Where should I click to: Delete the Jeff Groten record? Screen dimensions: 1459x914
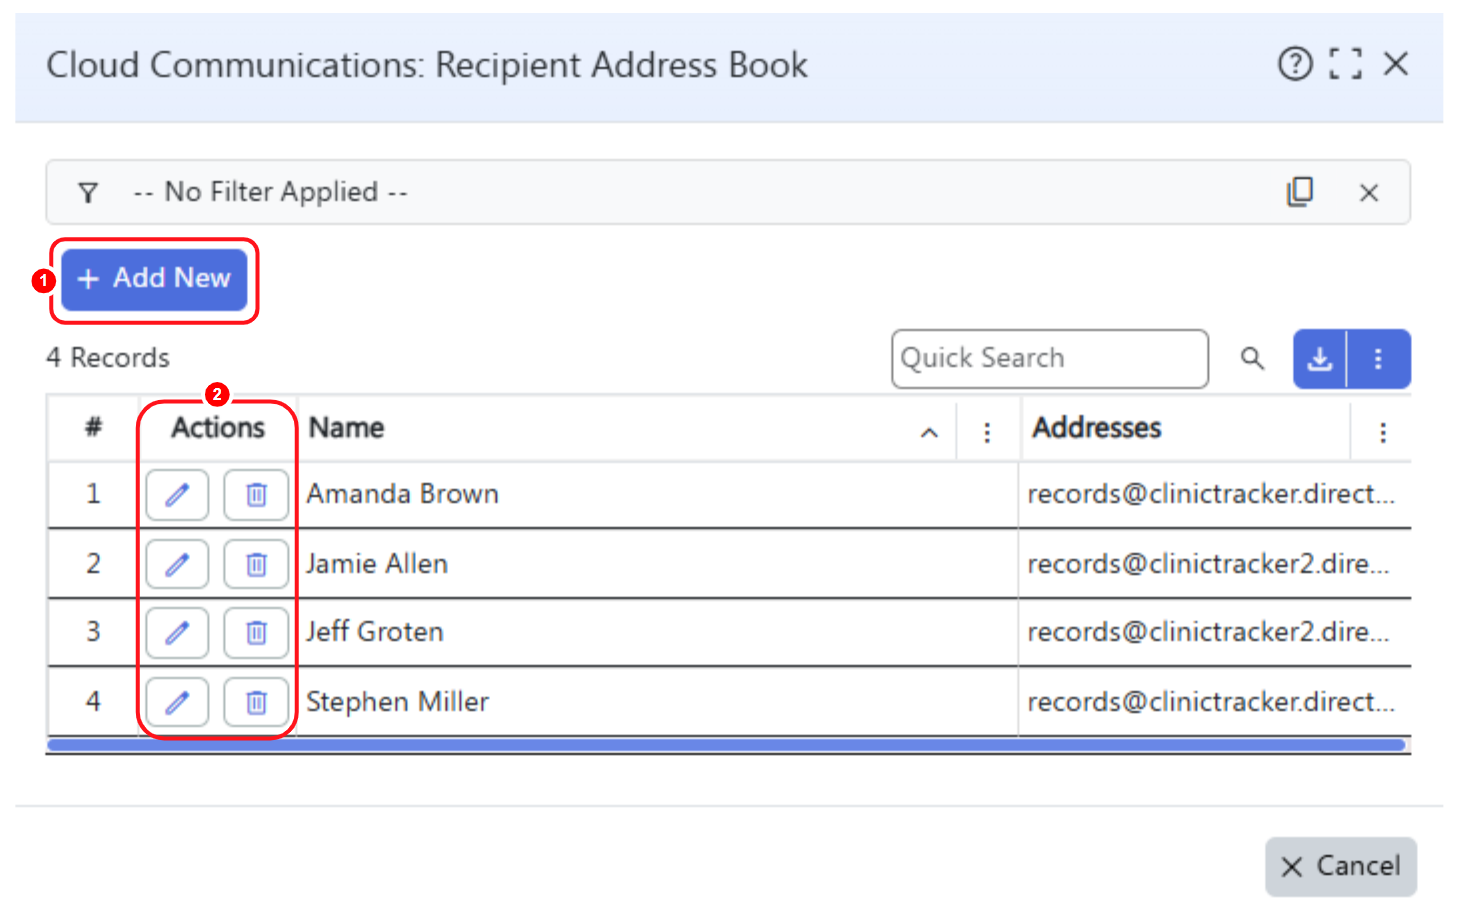(256, 632)
